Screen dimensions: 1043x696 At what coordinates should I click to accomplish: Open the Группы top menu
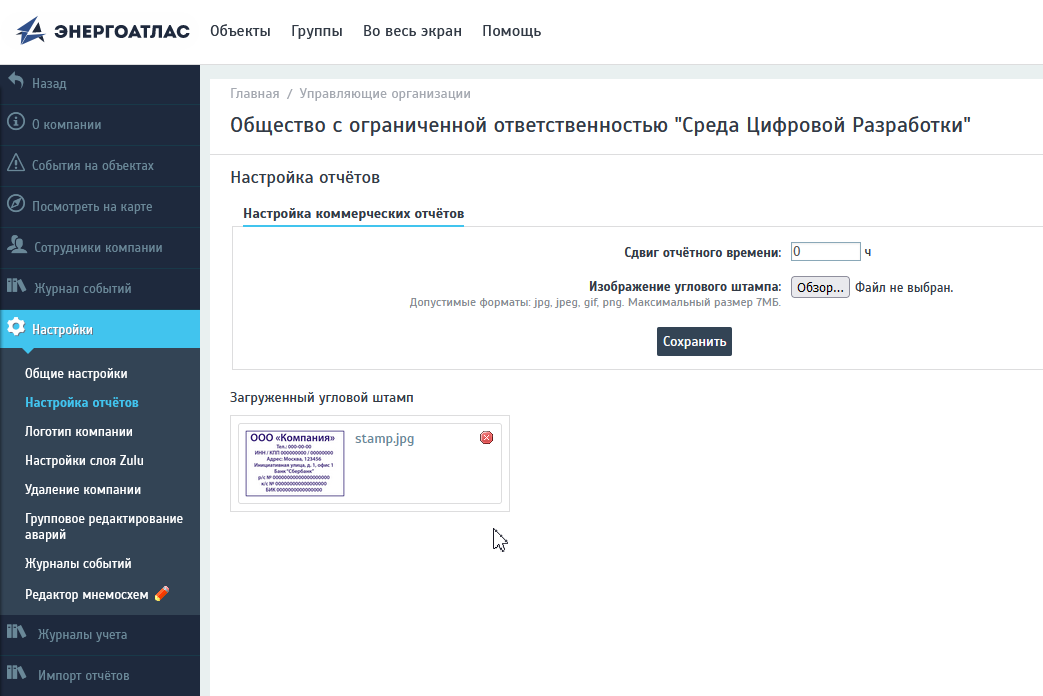(x=317, y=31)
